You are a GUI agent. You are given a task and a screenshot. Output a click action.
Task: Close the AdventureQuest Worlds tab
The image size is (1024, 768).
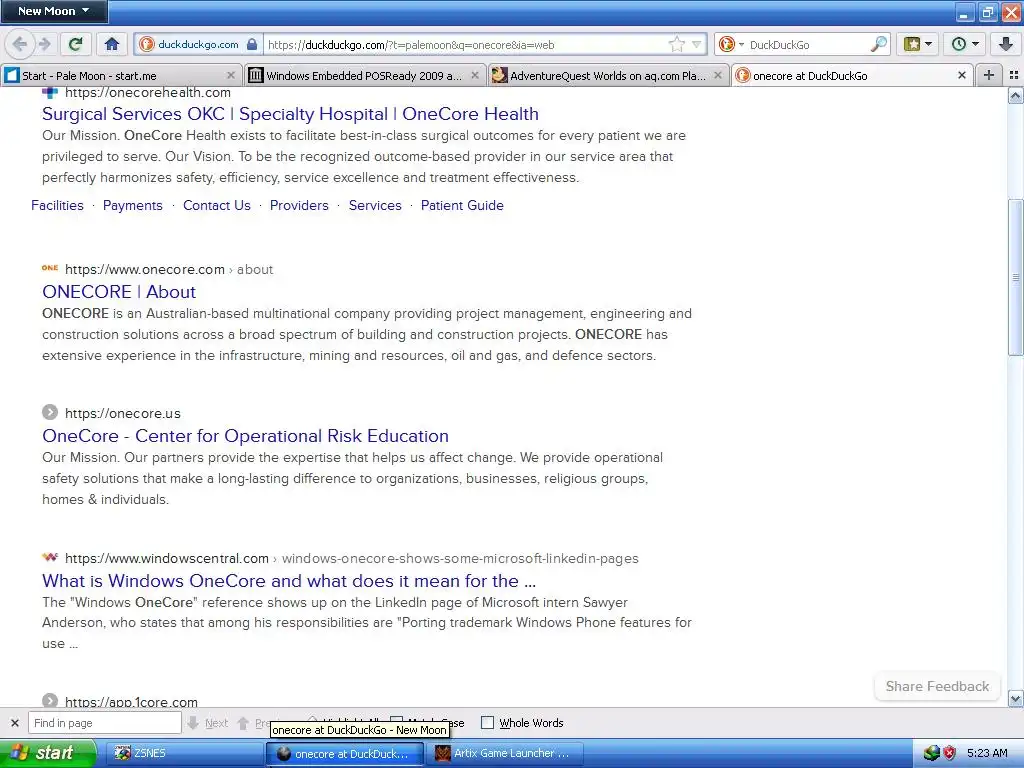point(718,75)
